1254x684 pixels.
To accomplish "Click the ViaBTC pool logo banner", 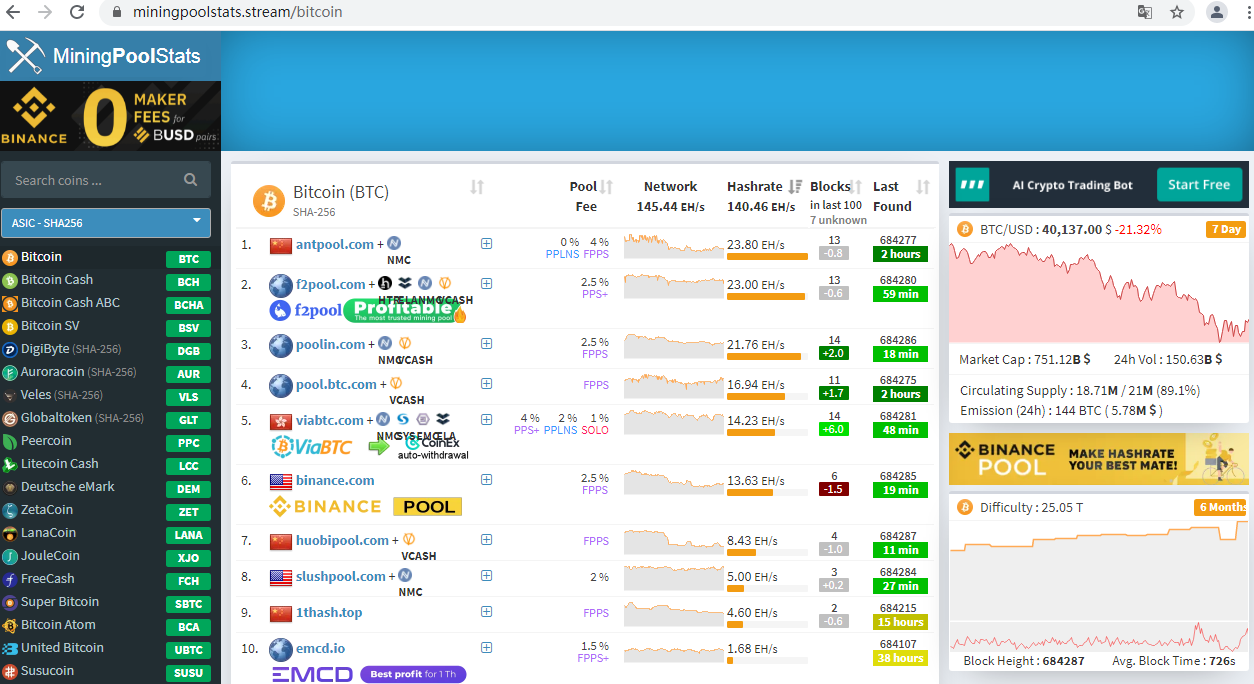I will pyautogui.click(x=310, y=445).
